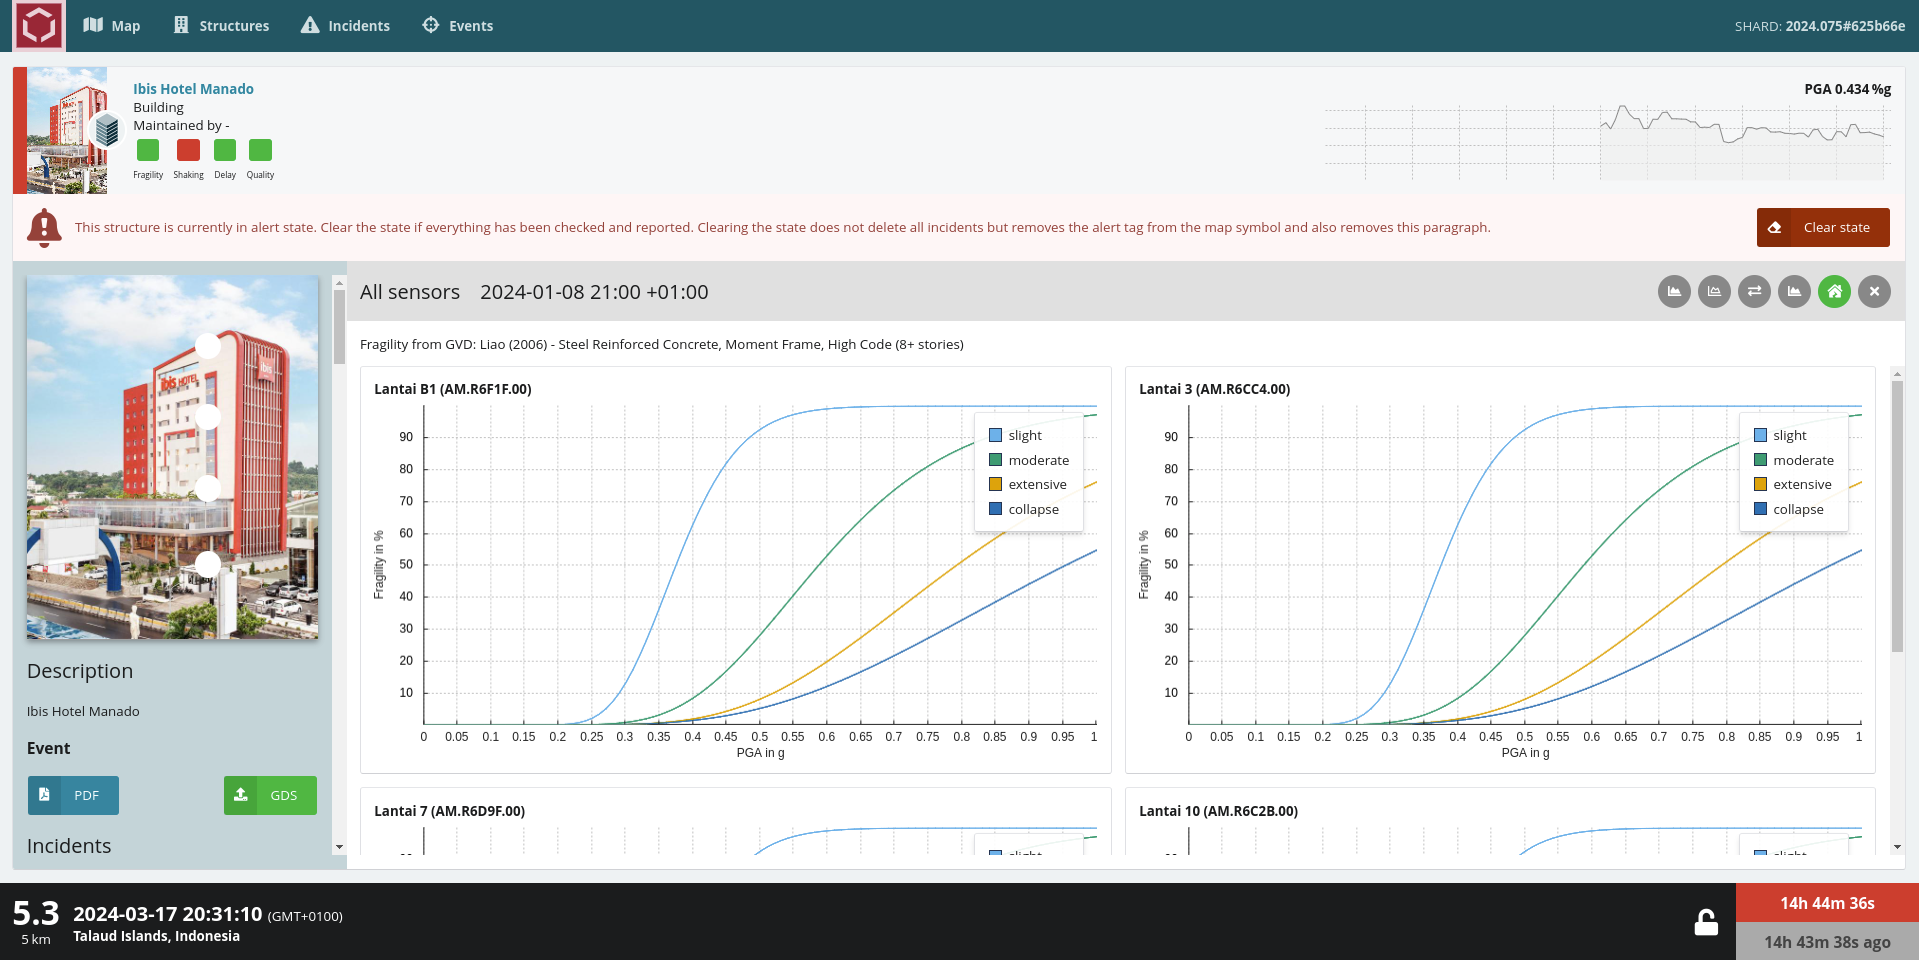Click the swap arrows icon button

(x=1754, y=292)
